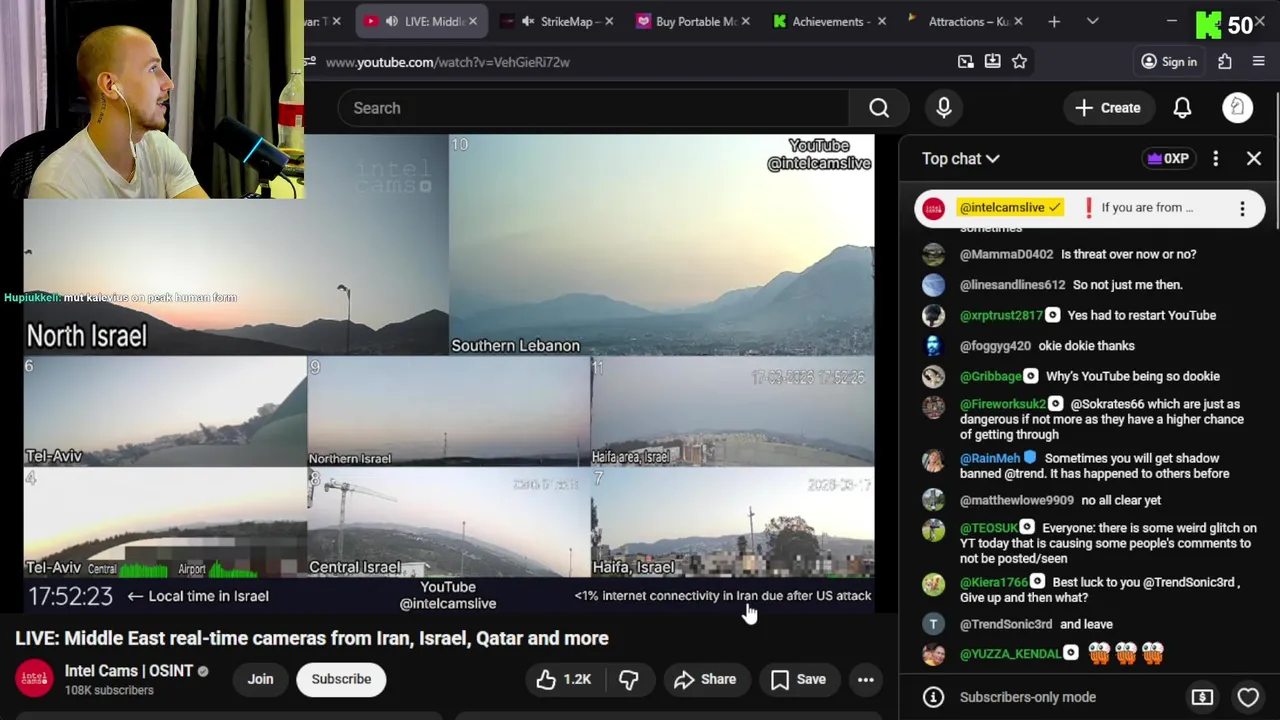Unmute the StrikeMap tab audio icon
This screenshot has height=720, width=1280.
pyautogui.click(x=528, y=21)
